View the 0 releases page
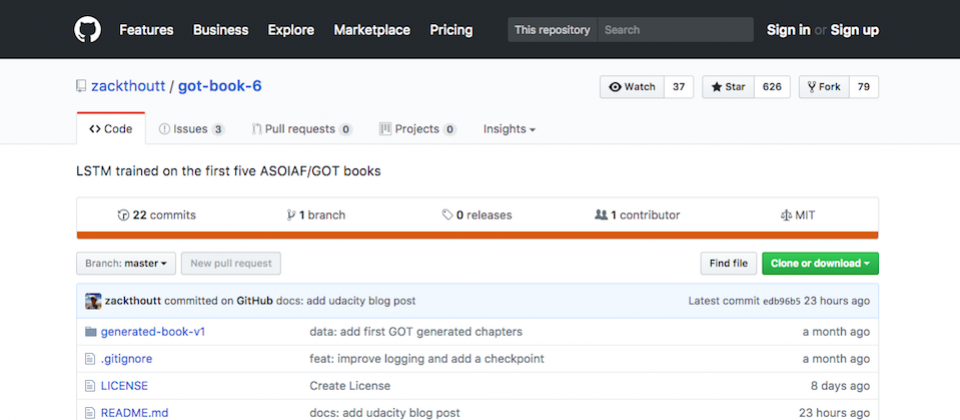Image resolution: width=960 pixels, height=420 pixels. pos(477,215)
